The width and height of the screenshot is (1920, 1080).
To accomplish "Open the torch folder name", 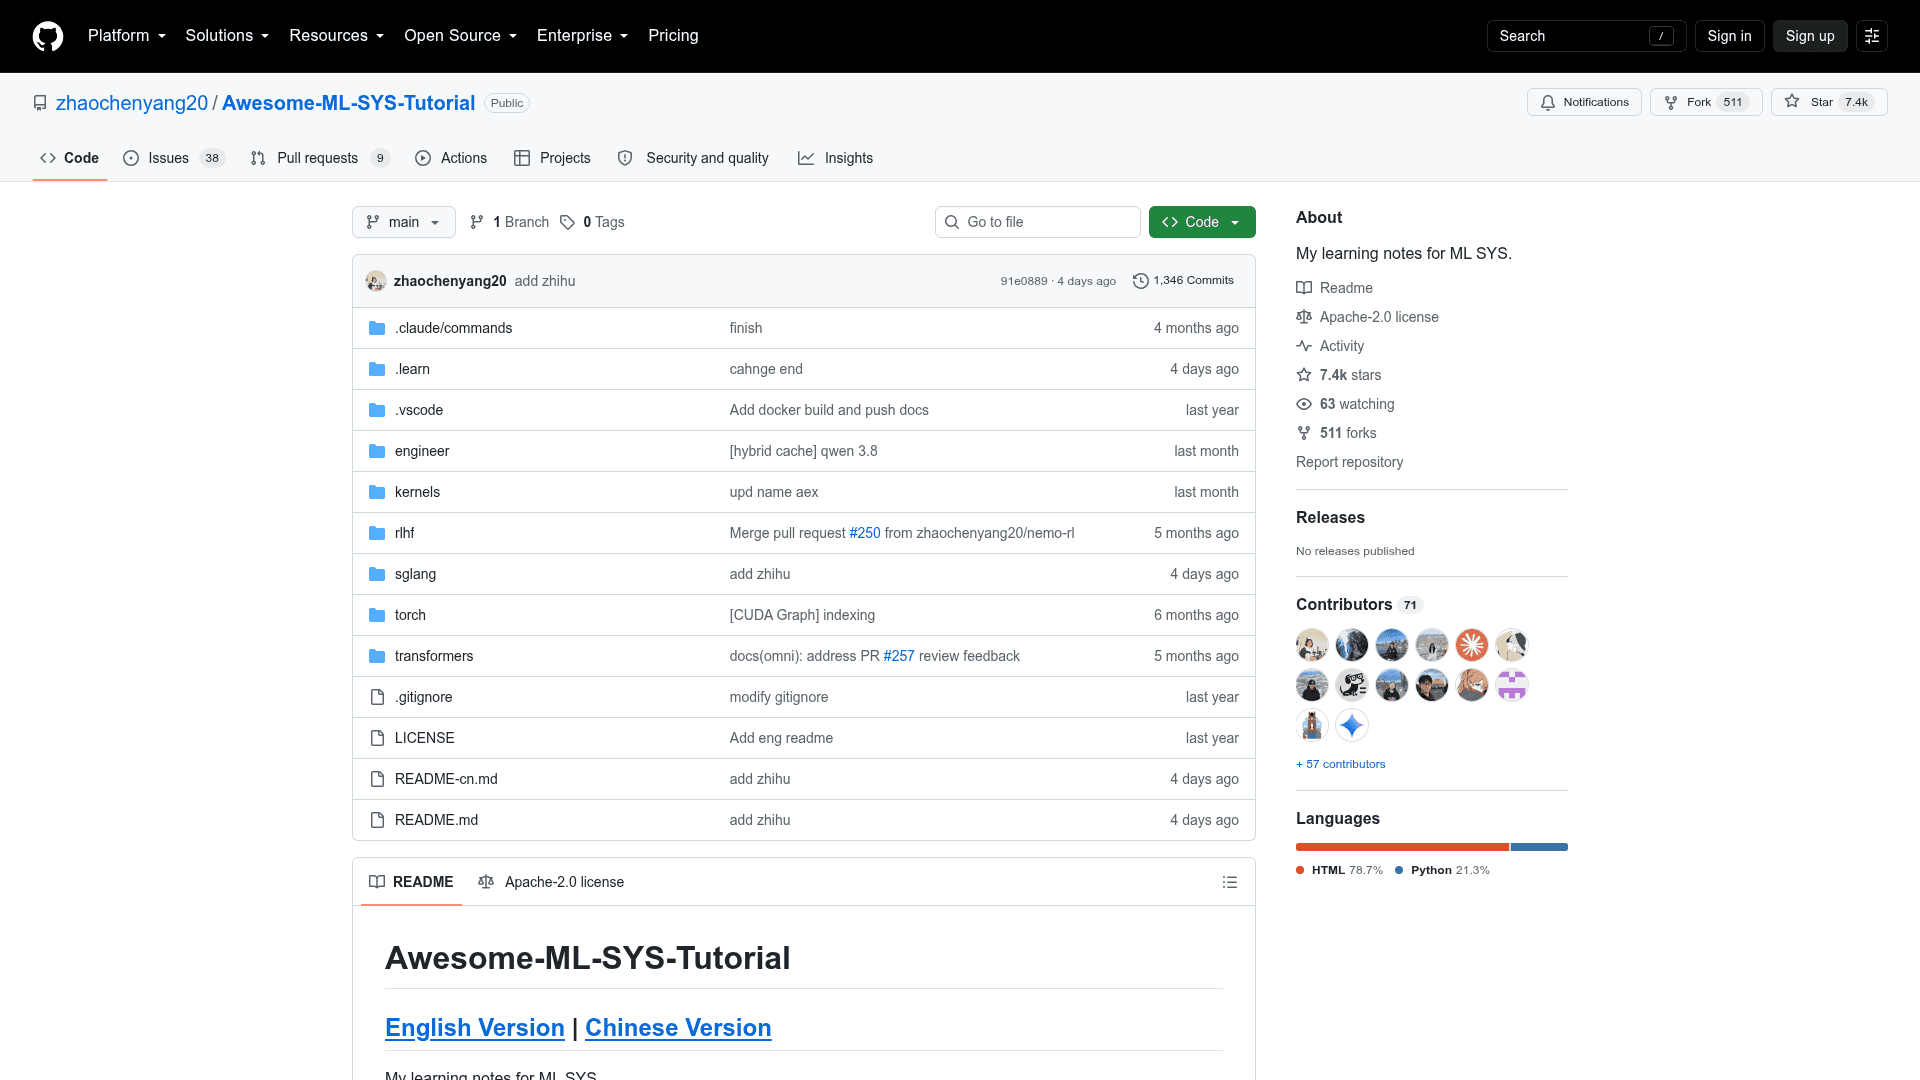I will (x=410, y=615).
